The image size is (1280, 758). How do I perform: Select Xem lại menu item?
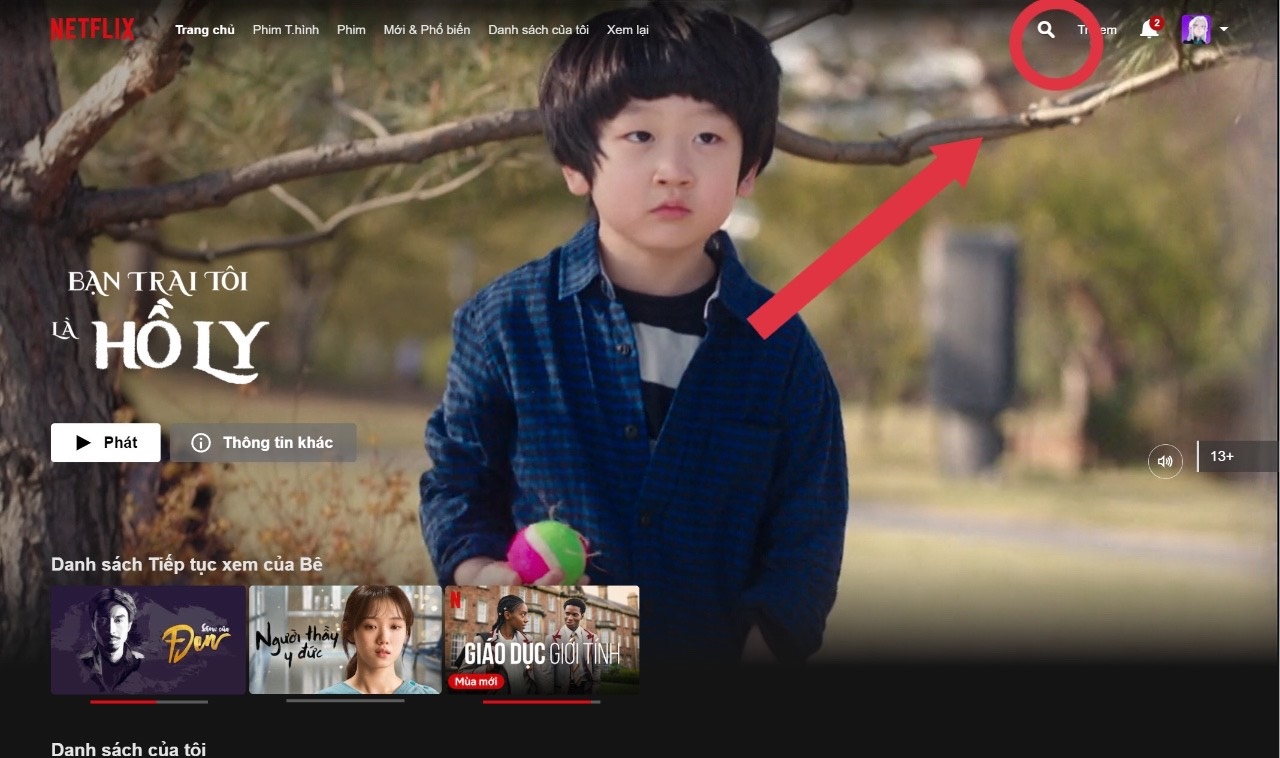pos(628,30)
